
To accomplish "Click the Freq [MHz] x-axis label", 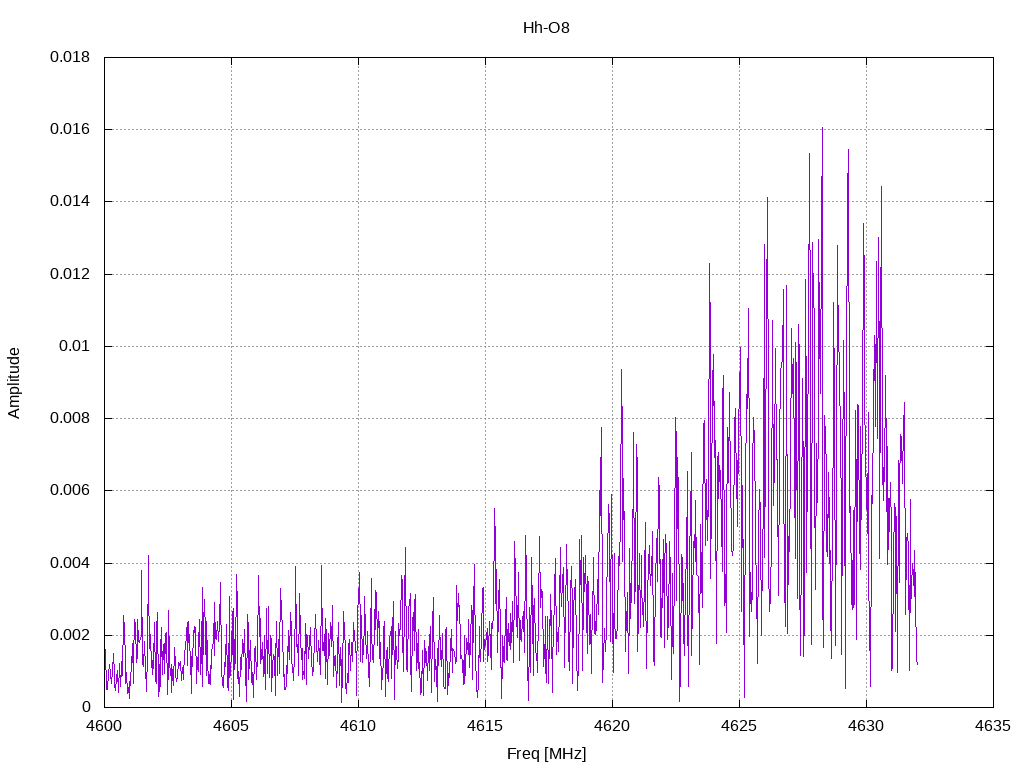I will tap(547, 754).
